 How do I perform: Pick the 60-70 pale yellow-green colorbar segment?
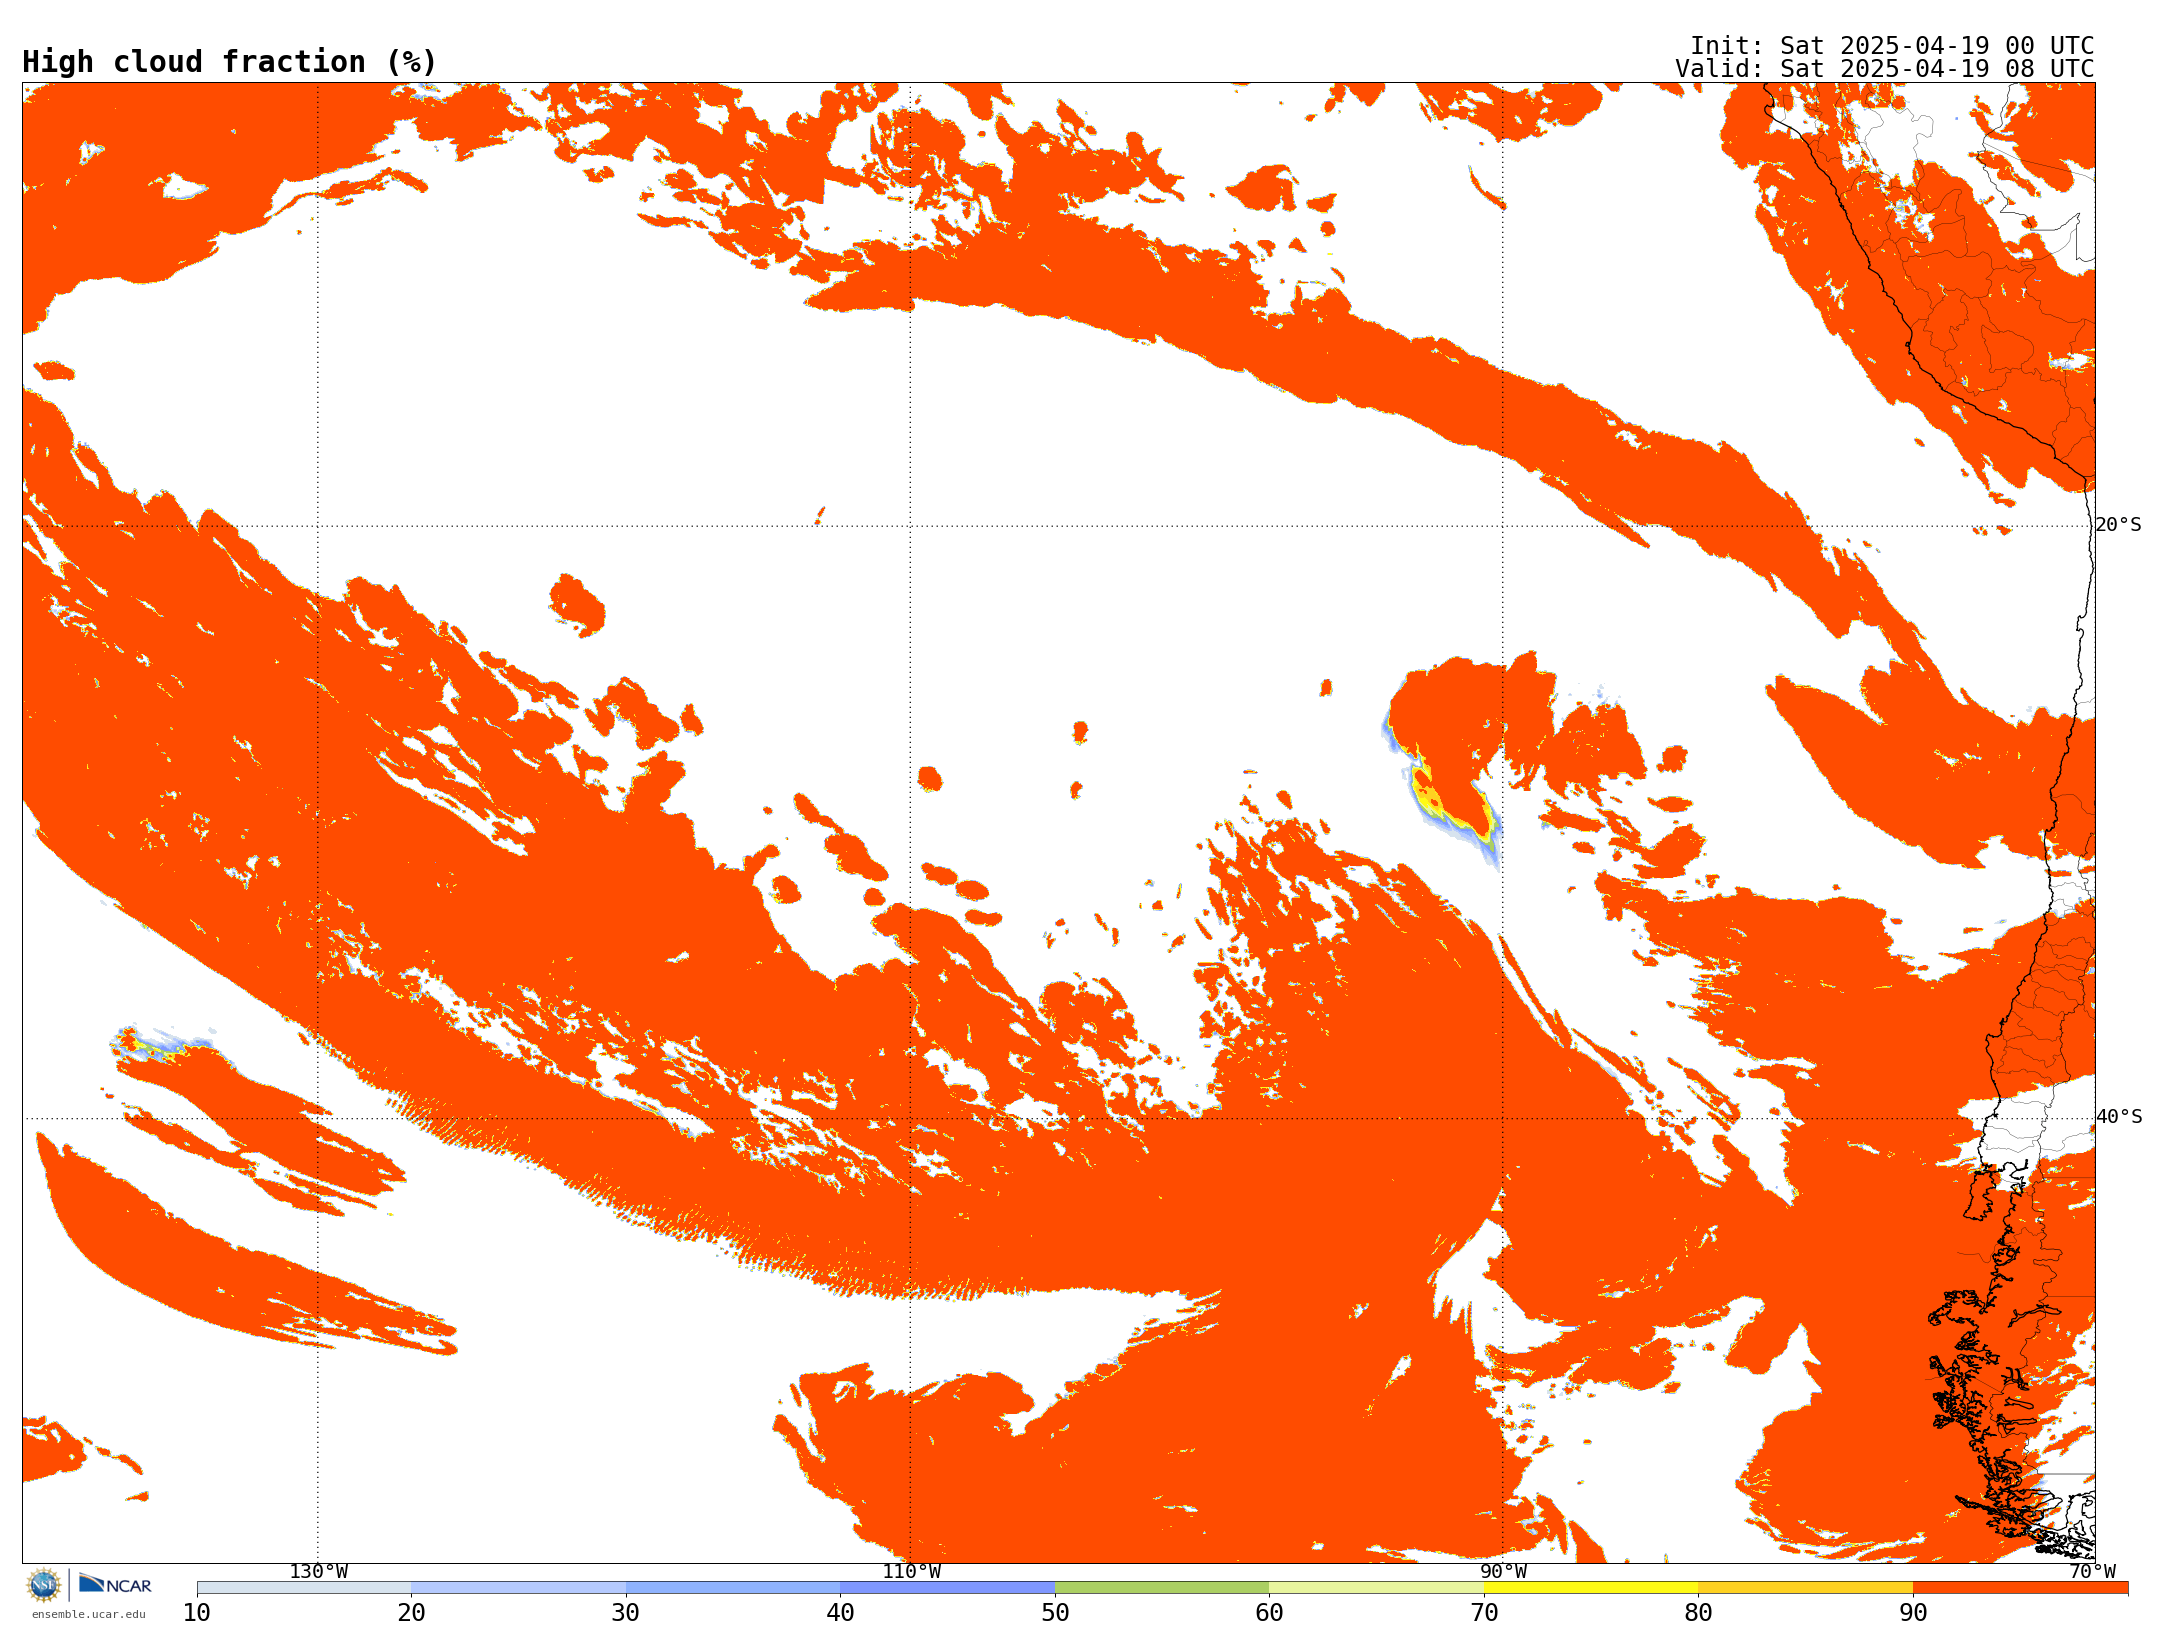pos(1376,1588)
